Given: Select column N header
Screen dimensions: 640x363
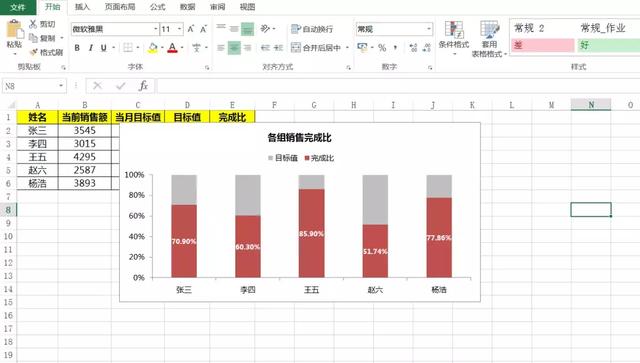Looking at the screenshot, I should 591,105.
